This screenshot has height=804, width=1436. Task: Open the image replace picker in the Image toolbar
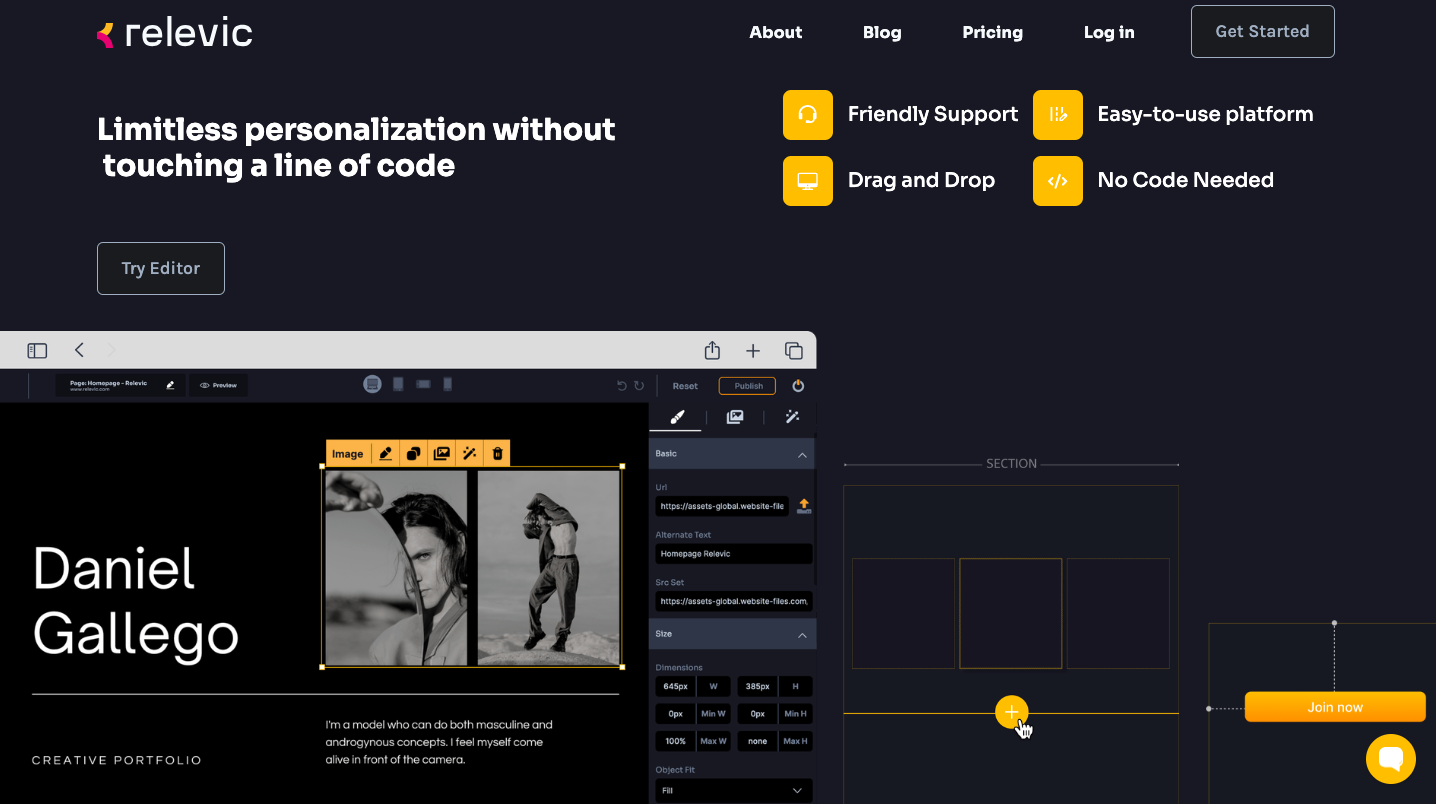[x=441, y=453]
